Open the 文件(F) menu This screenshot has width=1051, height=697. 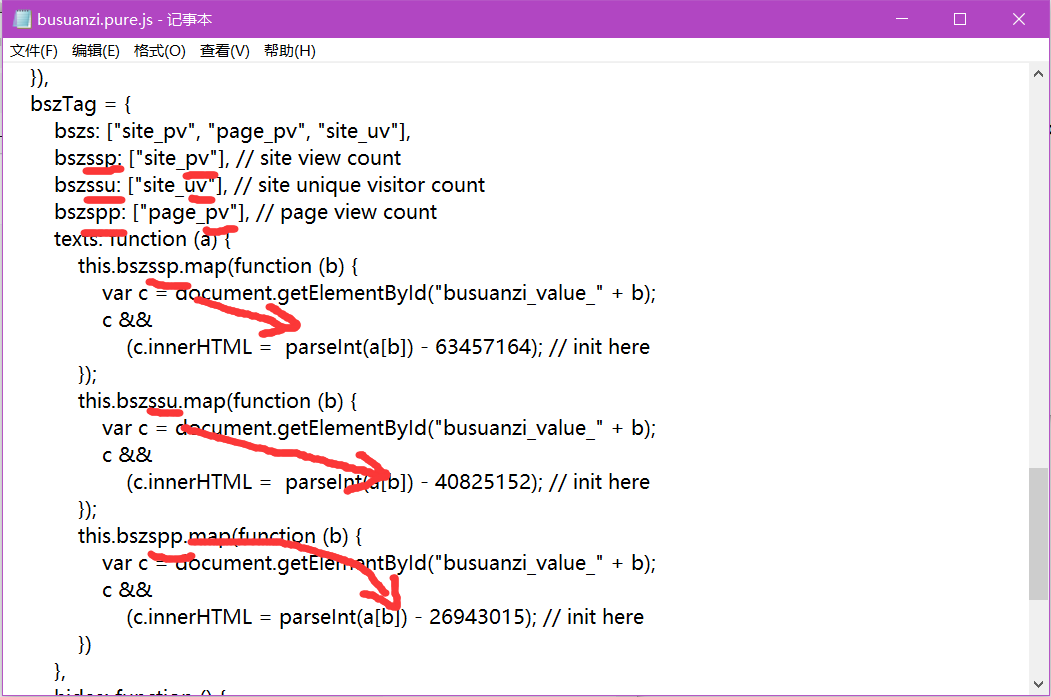click(x=34, y=50)
